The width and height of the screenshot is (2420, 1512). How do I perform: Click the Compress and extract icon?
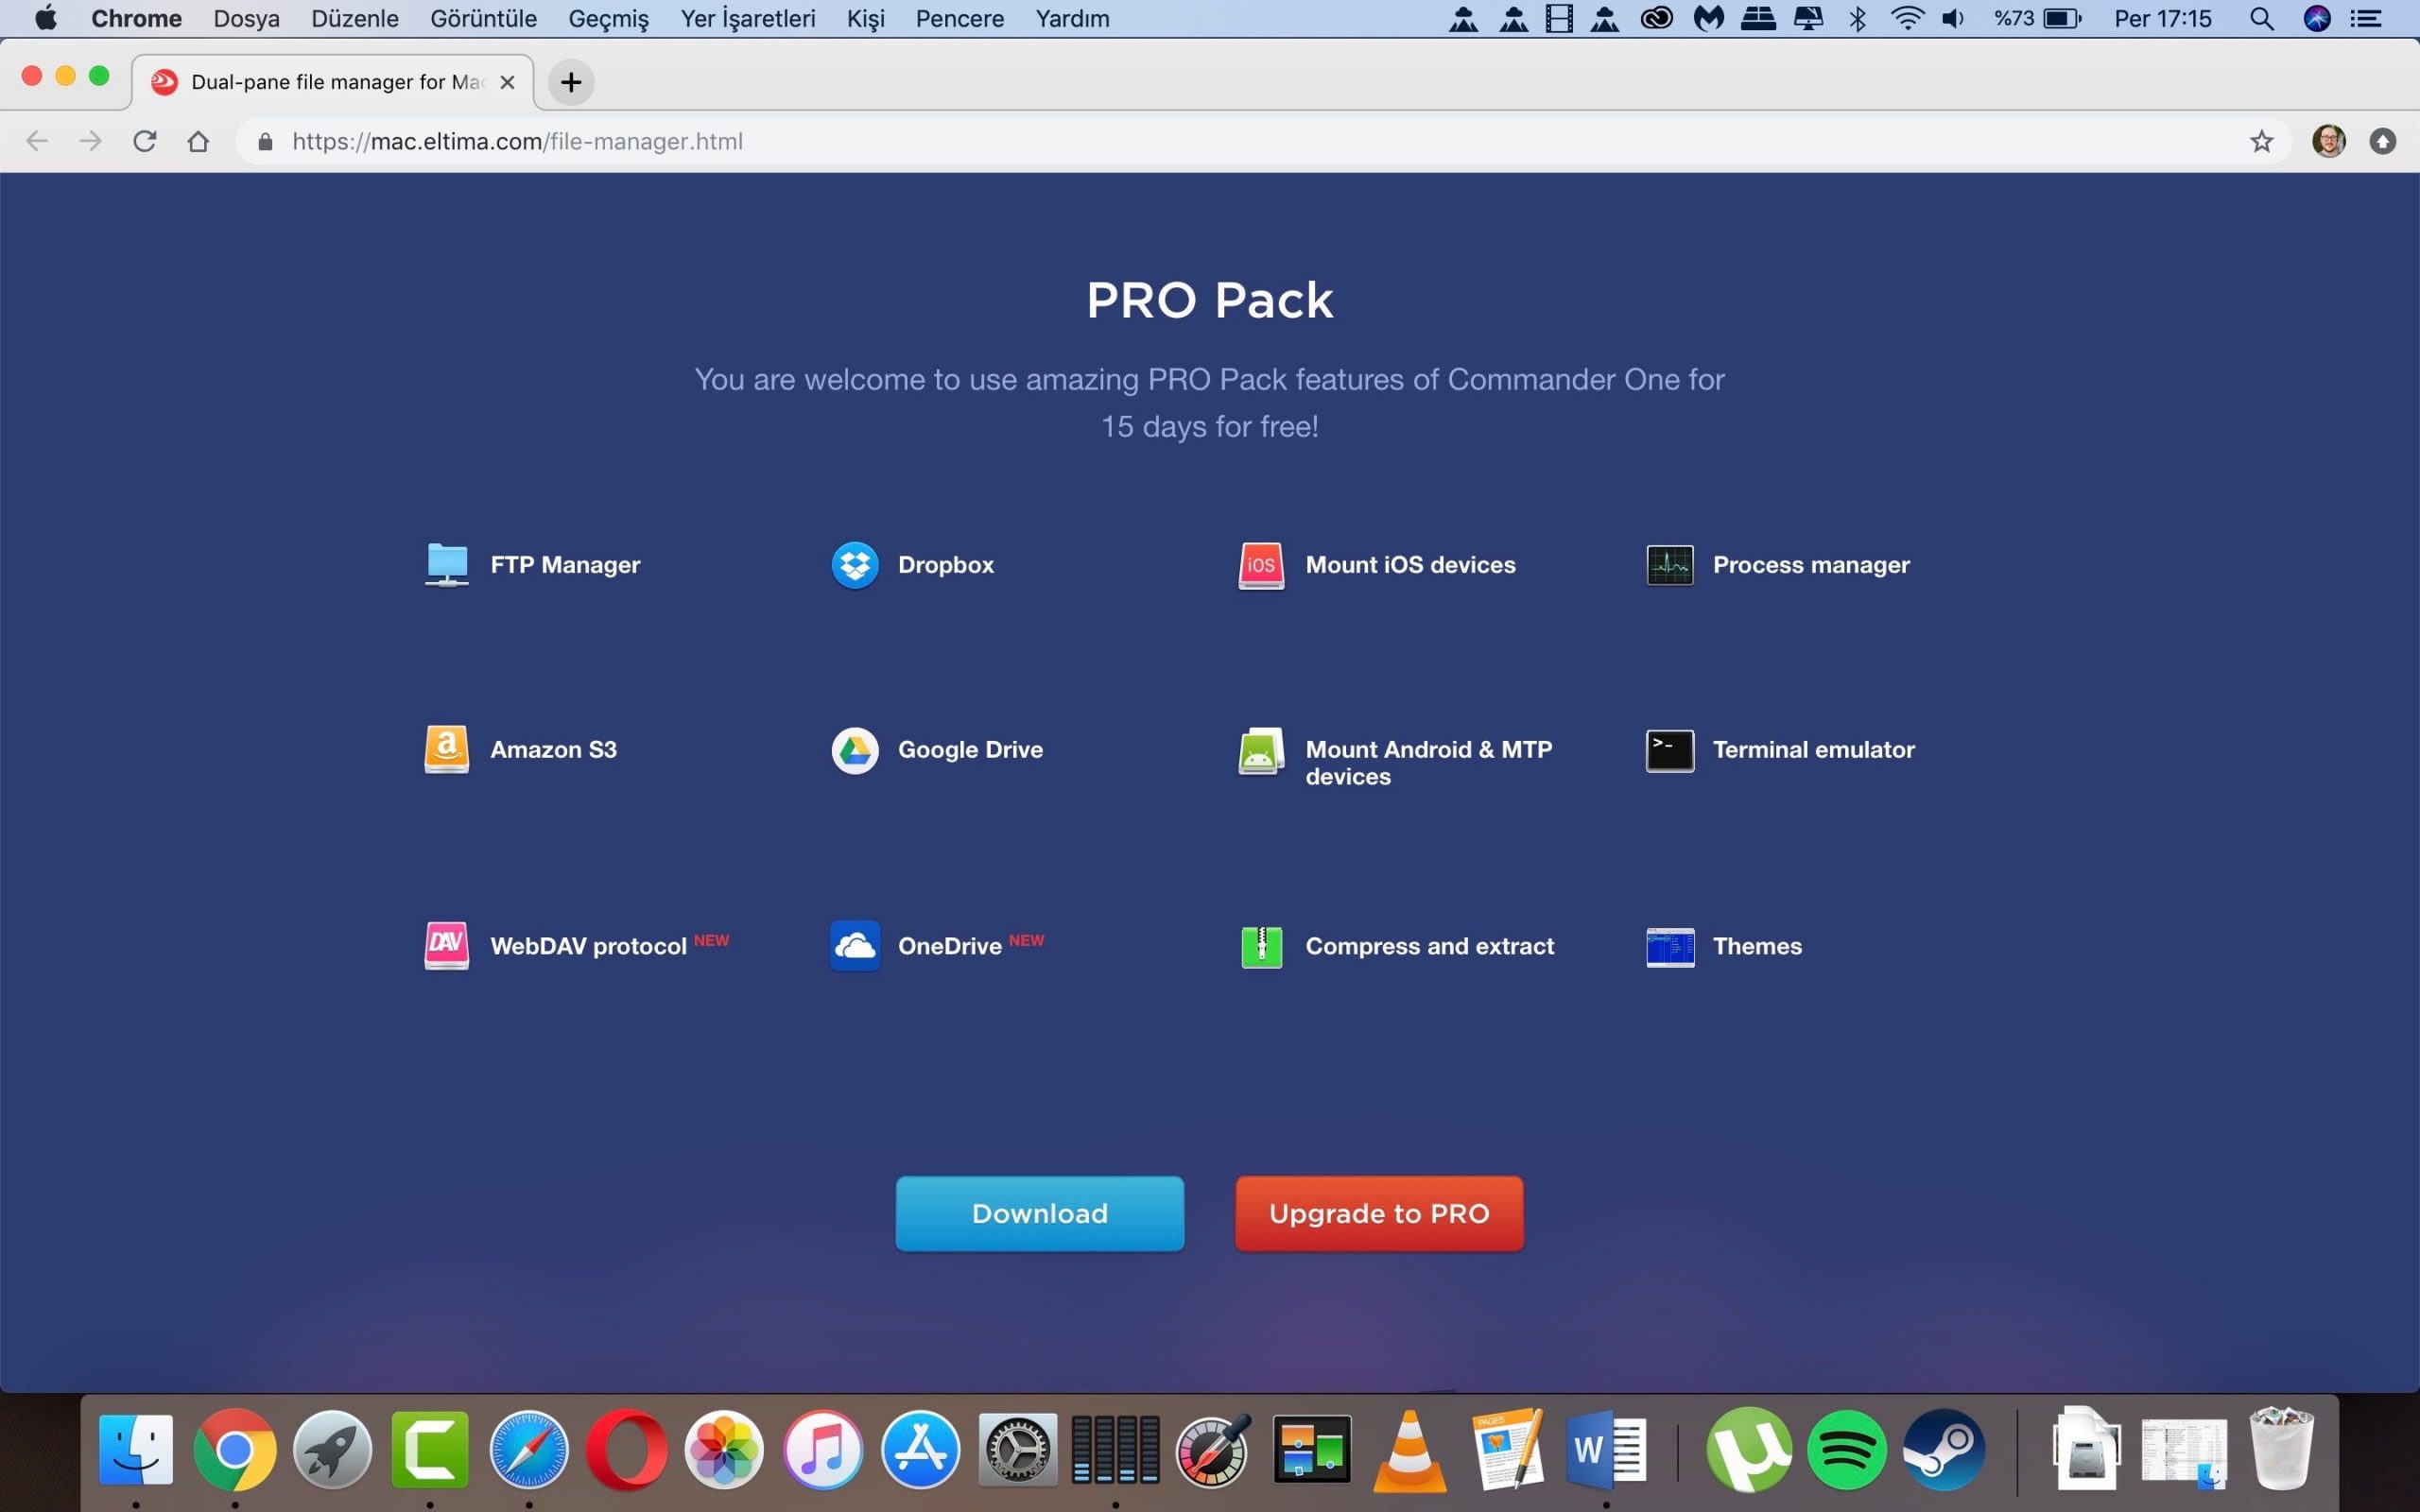[1261, 947]
